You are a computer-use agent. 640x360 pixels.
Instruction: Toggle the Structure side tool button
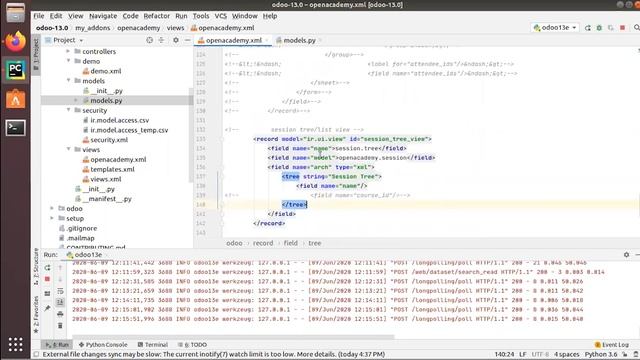pyautogui.click(x=36, y=267)
